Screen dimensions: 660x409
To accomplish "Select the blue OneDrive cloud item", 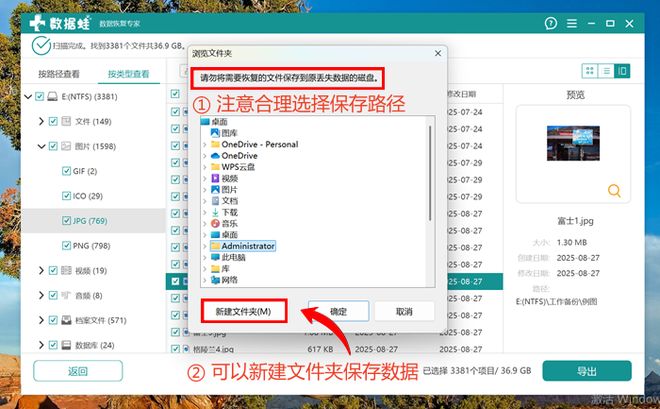I will tap(234, 156).
